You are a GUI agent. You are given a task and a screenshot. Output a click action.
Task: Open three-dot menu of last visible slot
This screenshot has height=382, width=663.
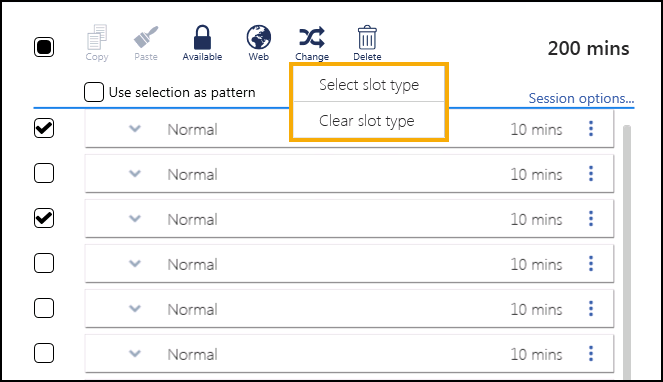pyautogui.click(x=591, y=354)
